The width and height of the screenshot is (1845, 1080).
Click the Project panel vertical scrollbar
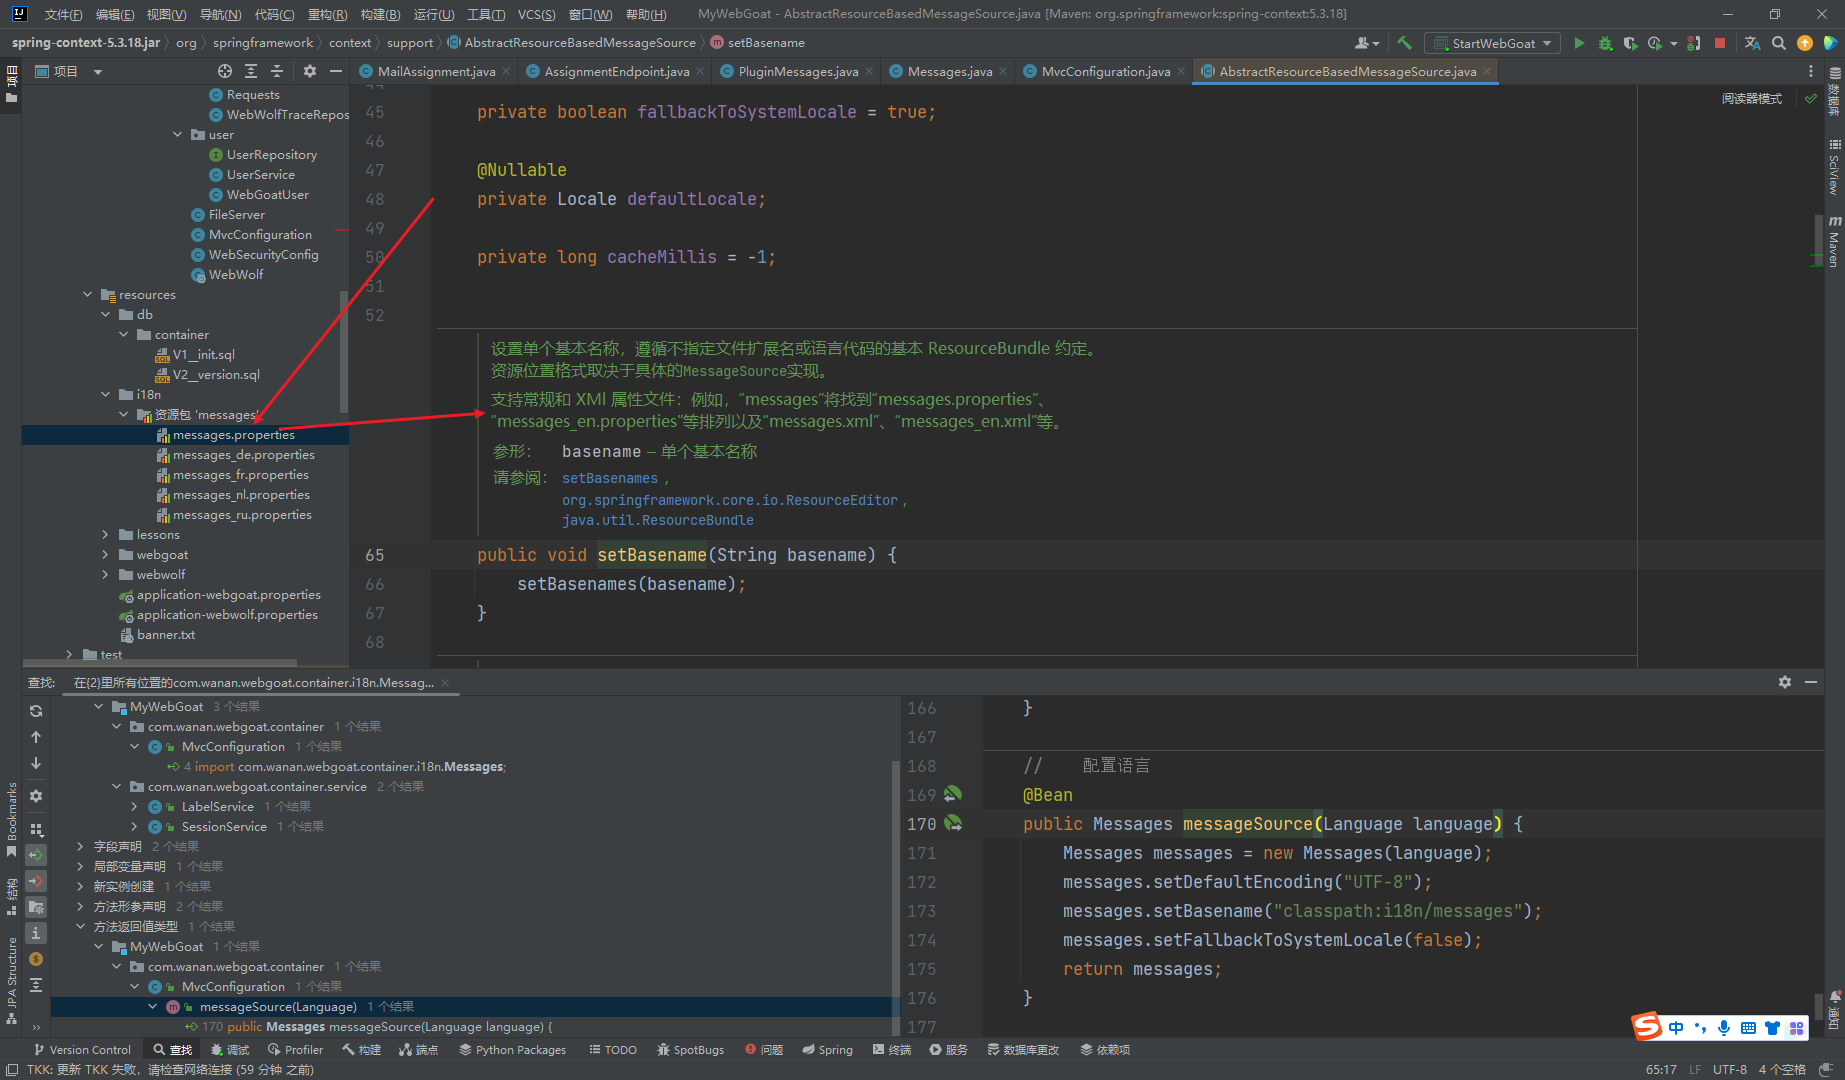point(344,350)
